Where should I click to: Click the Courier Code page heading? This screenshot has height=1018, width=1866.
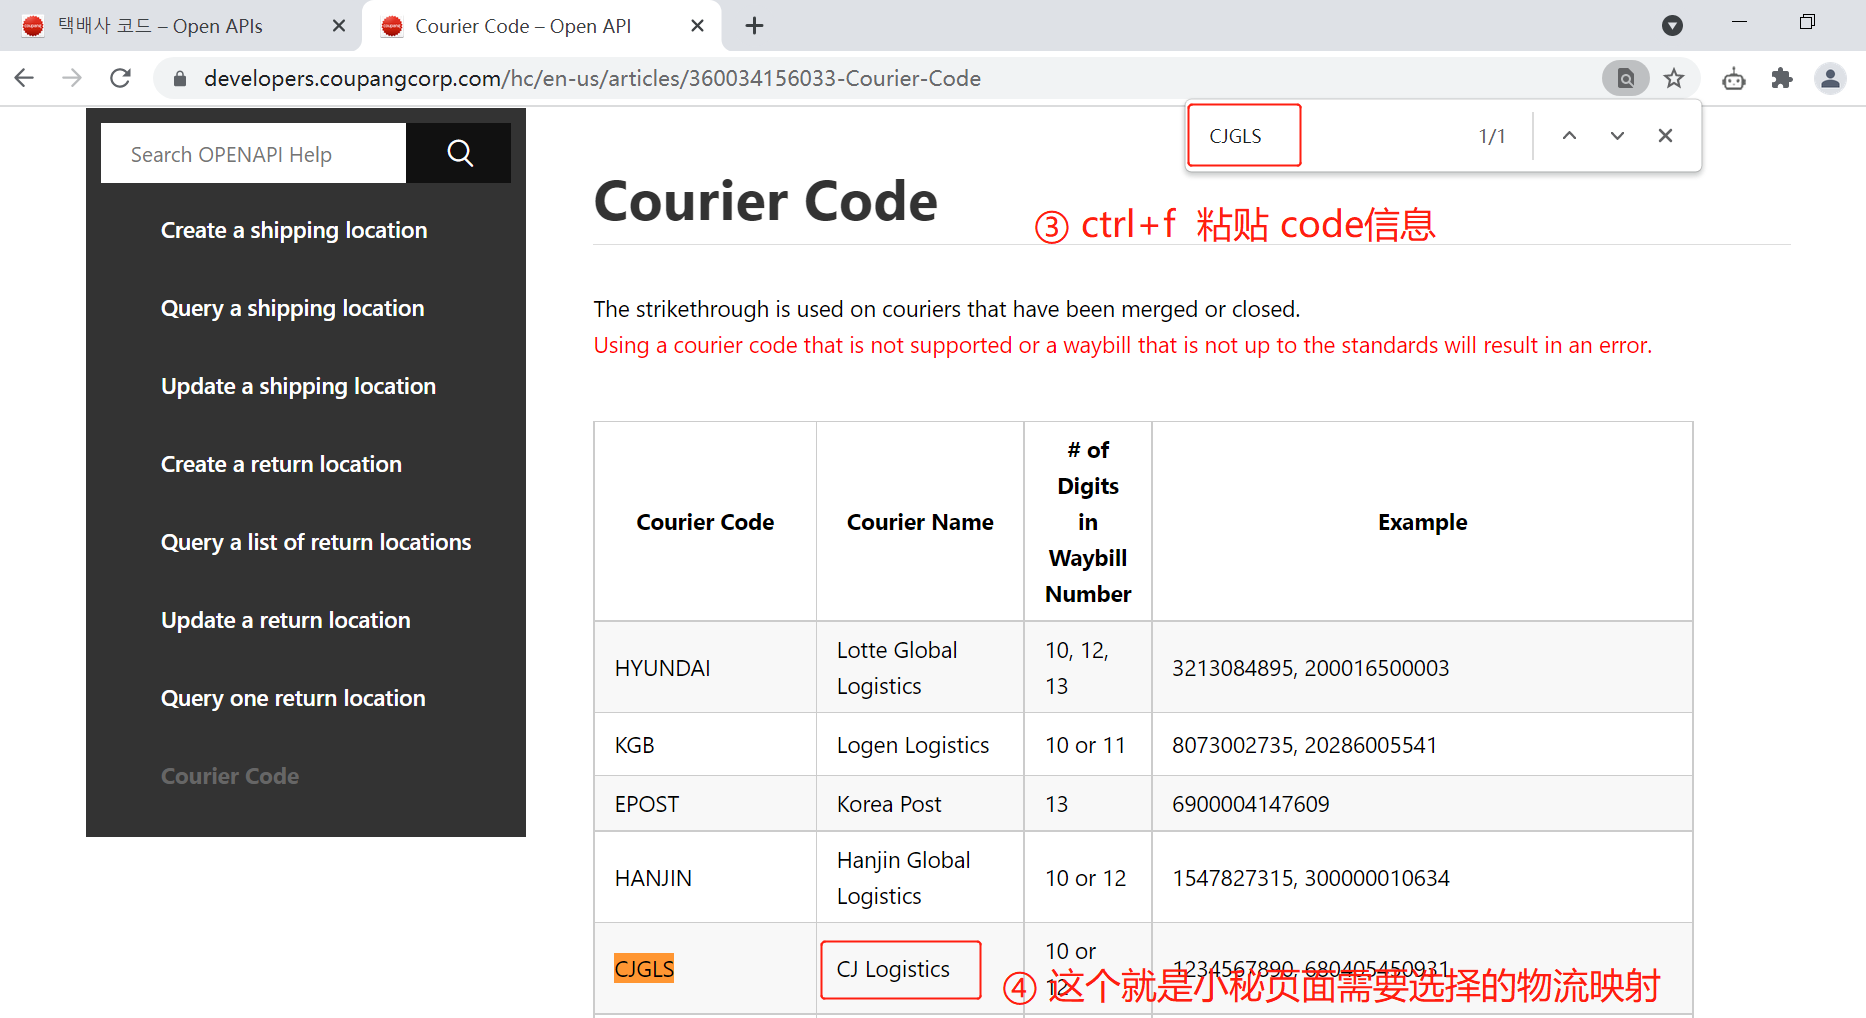click(765, 201)
